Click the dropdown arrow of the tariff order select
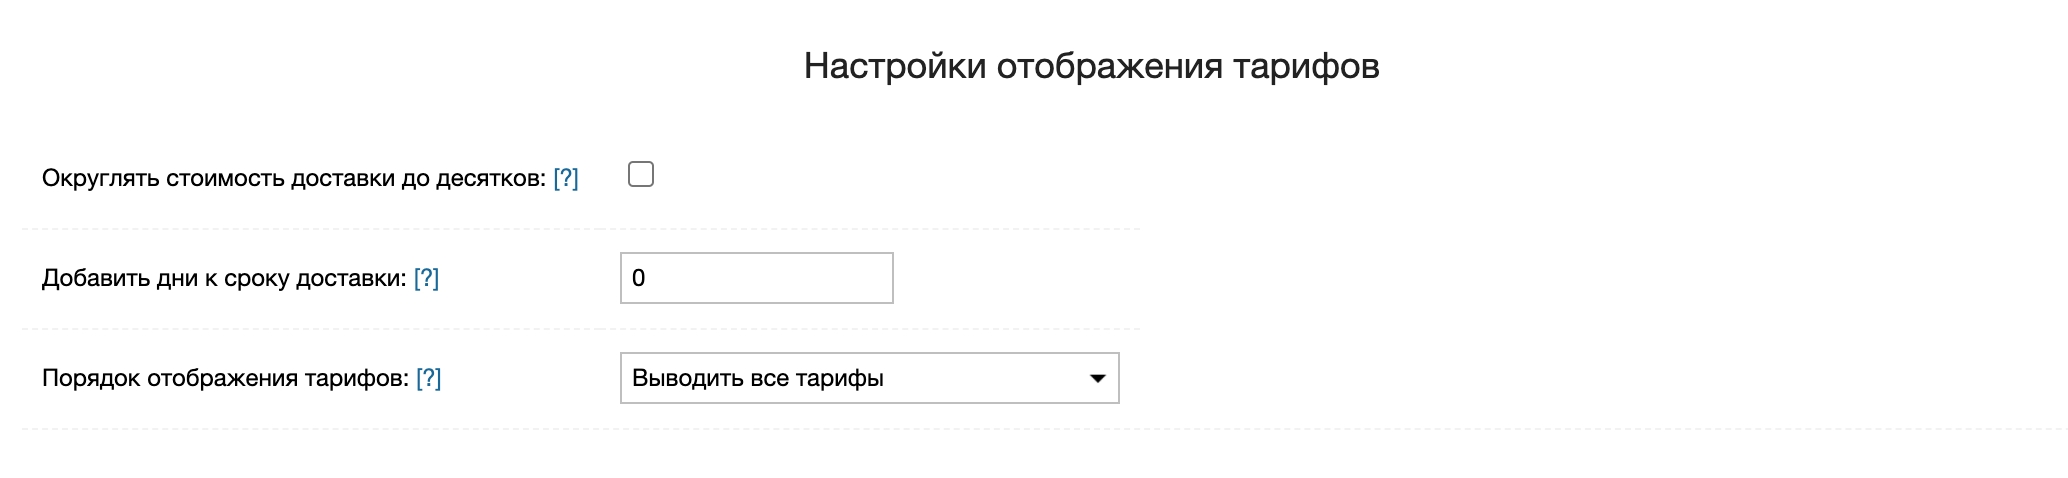Viewport: 2068px width, 478px height. tap(1097, 378)
